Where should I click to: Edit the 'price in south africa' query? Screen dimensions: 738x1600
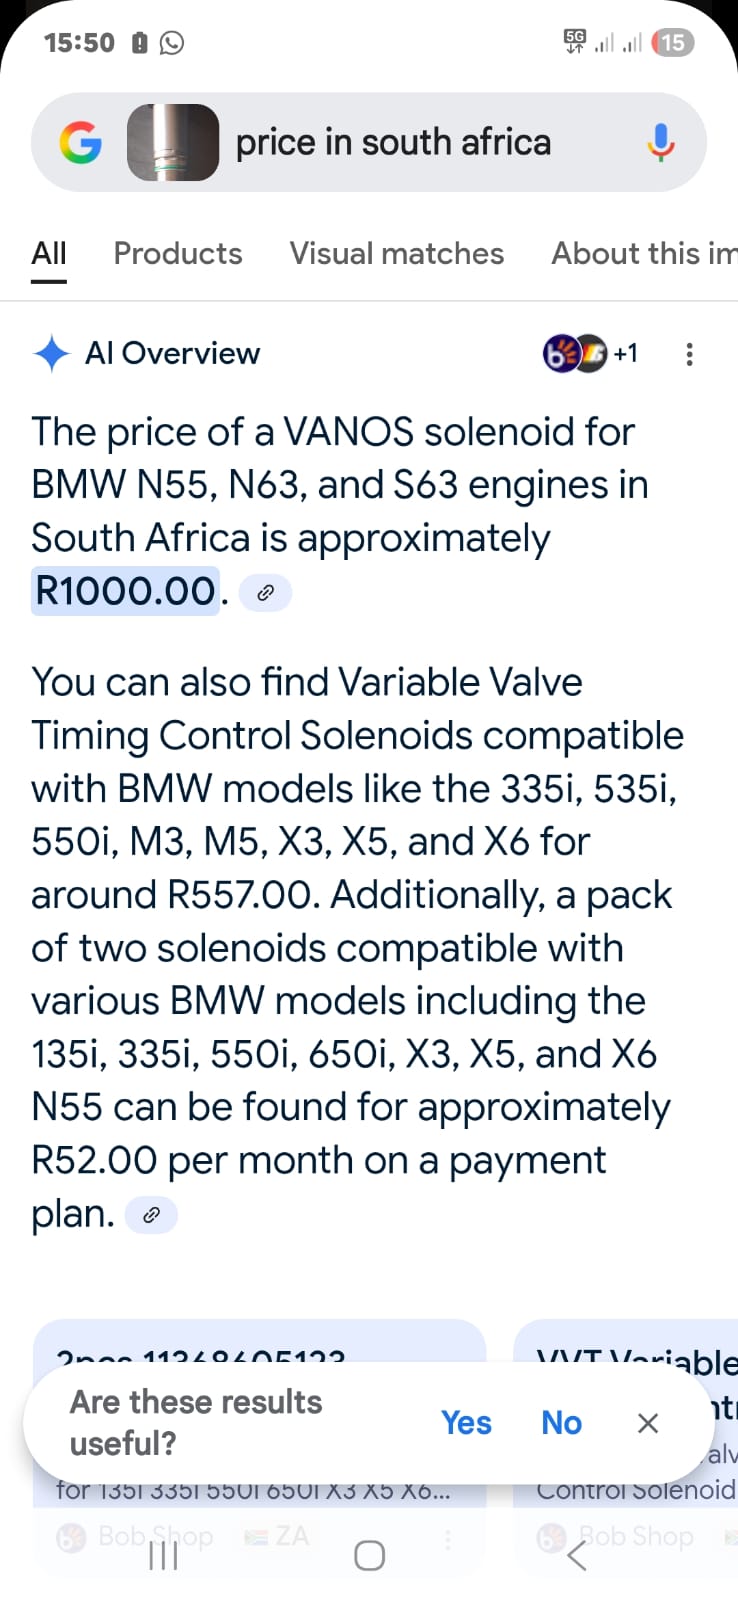pyautogui.click(x=393, y=143)
